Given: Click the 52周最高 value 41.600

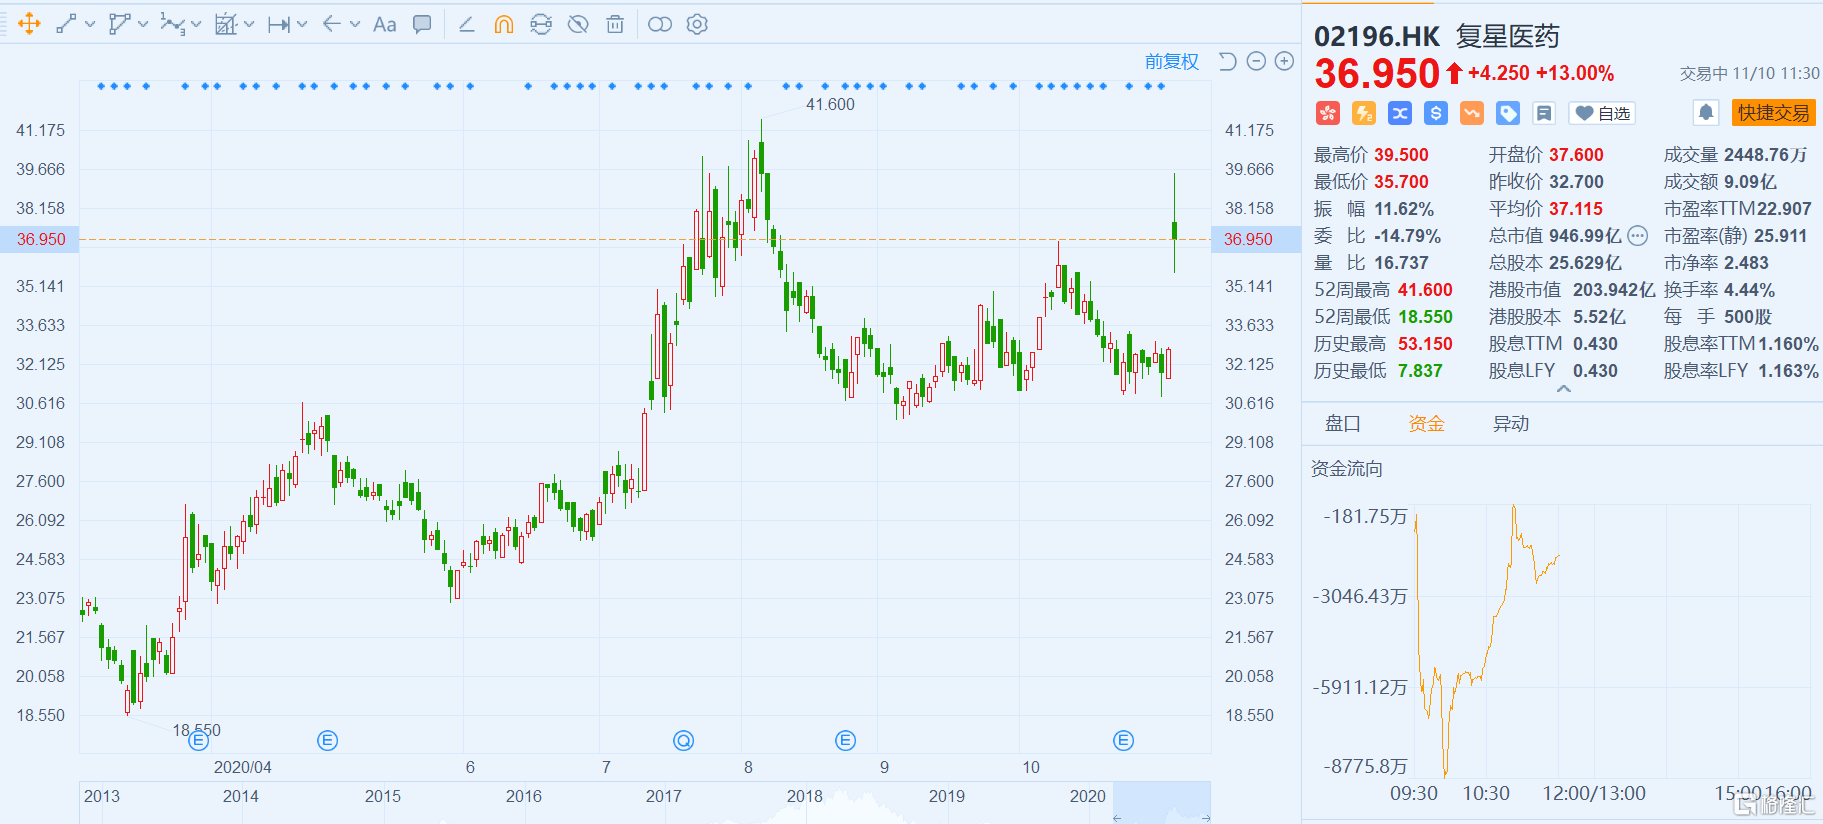Looking at the screenshot, I should coord(1425,290).
